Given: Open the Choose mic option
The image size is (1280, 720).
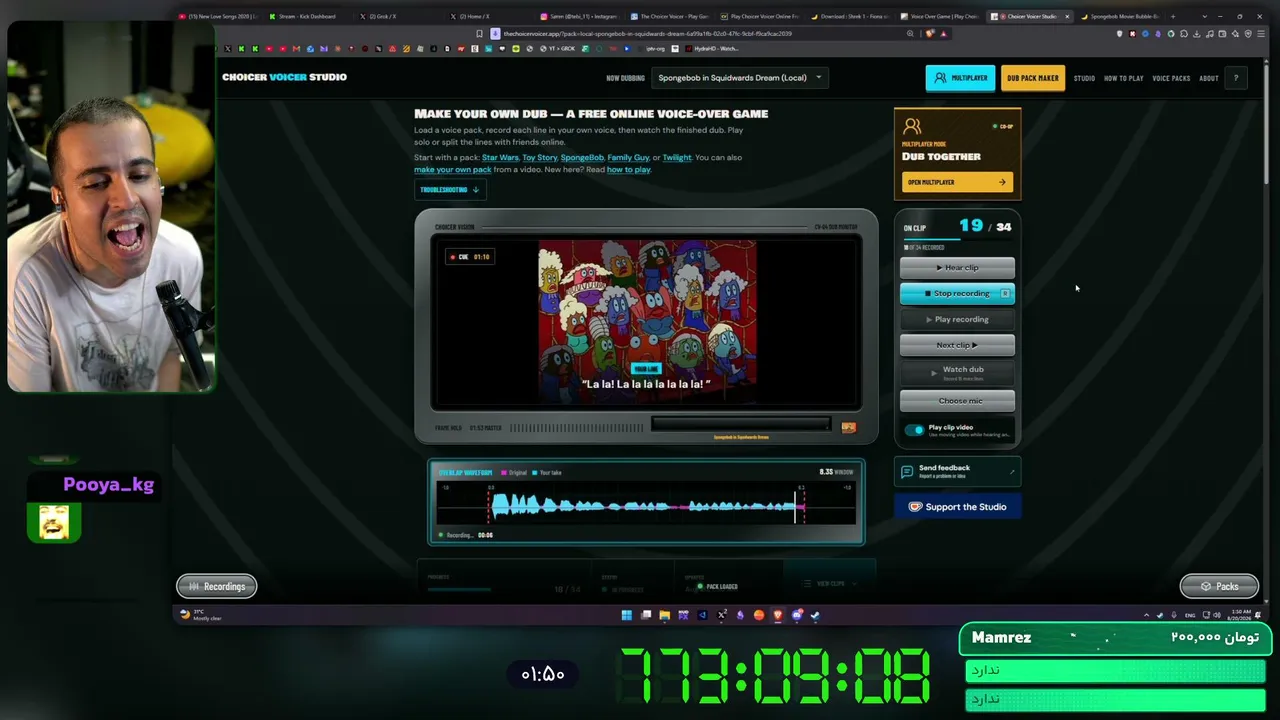Looking at the screenshot, I should click(x=957, y=401).
